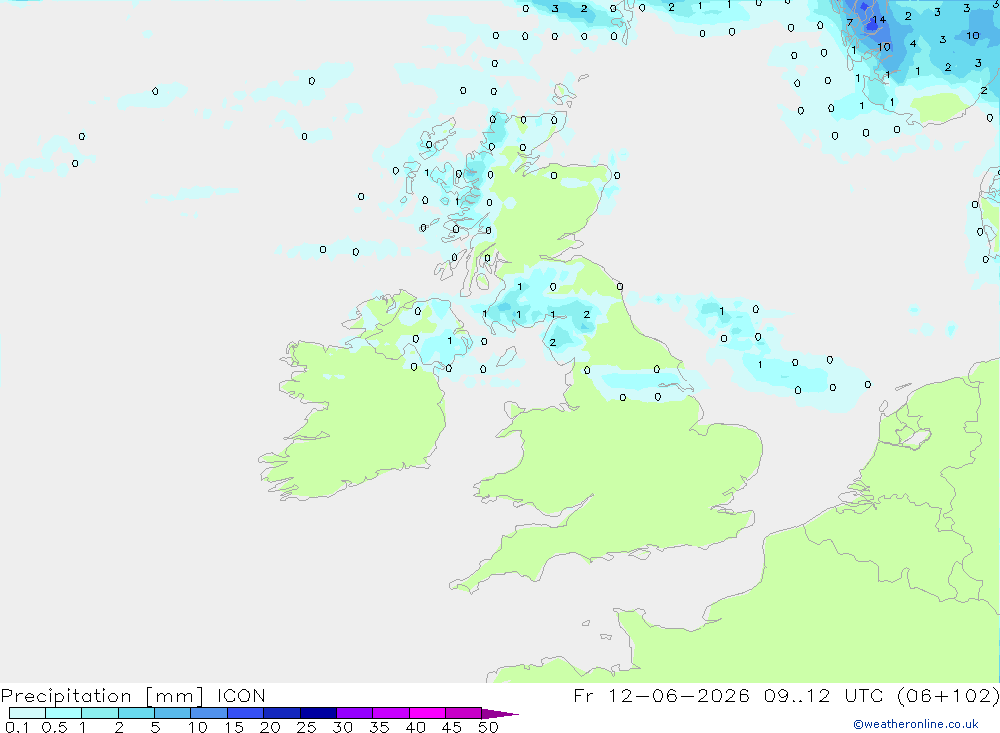Open the weatheronline.co.uk copyright link
The image size is (1000, 733).
915,724
